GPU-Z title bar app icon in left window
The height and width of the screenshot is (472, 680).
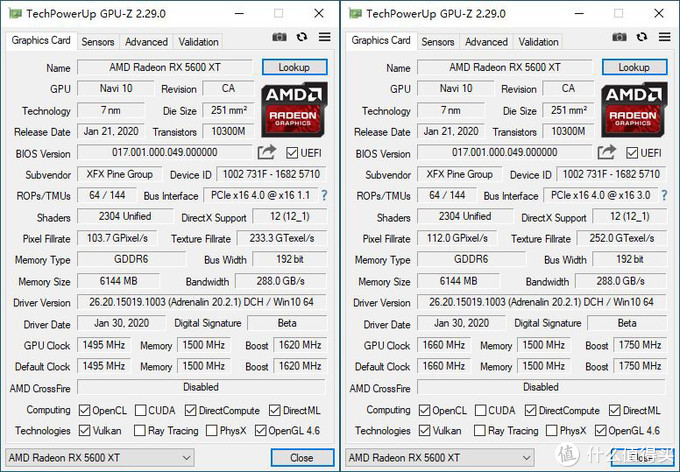[x=15, y=14]
